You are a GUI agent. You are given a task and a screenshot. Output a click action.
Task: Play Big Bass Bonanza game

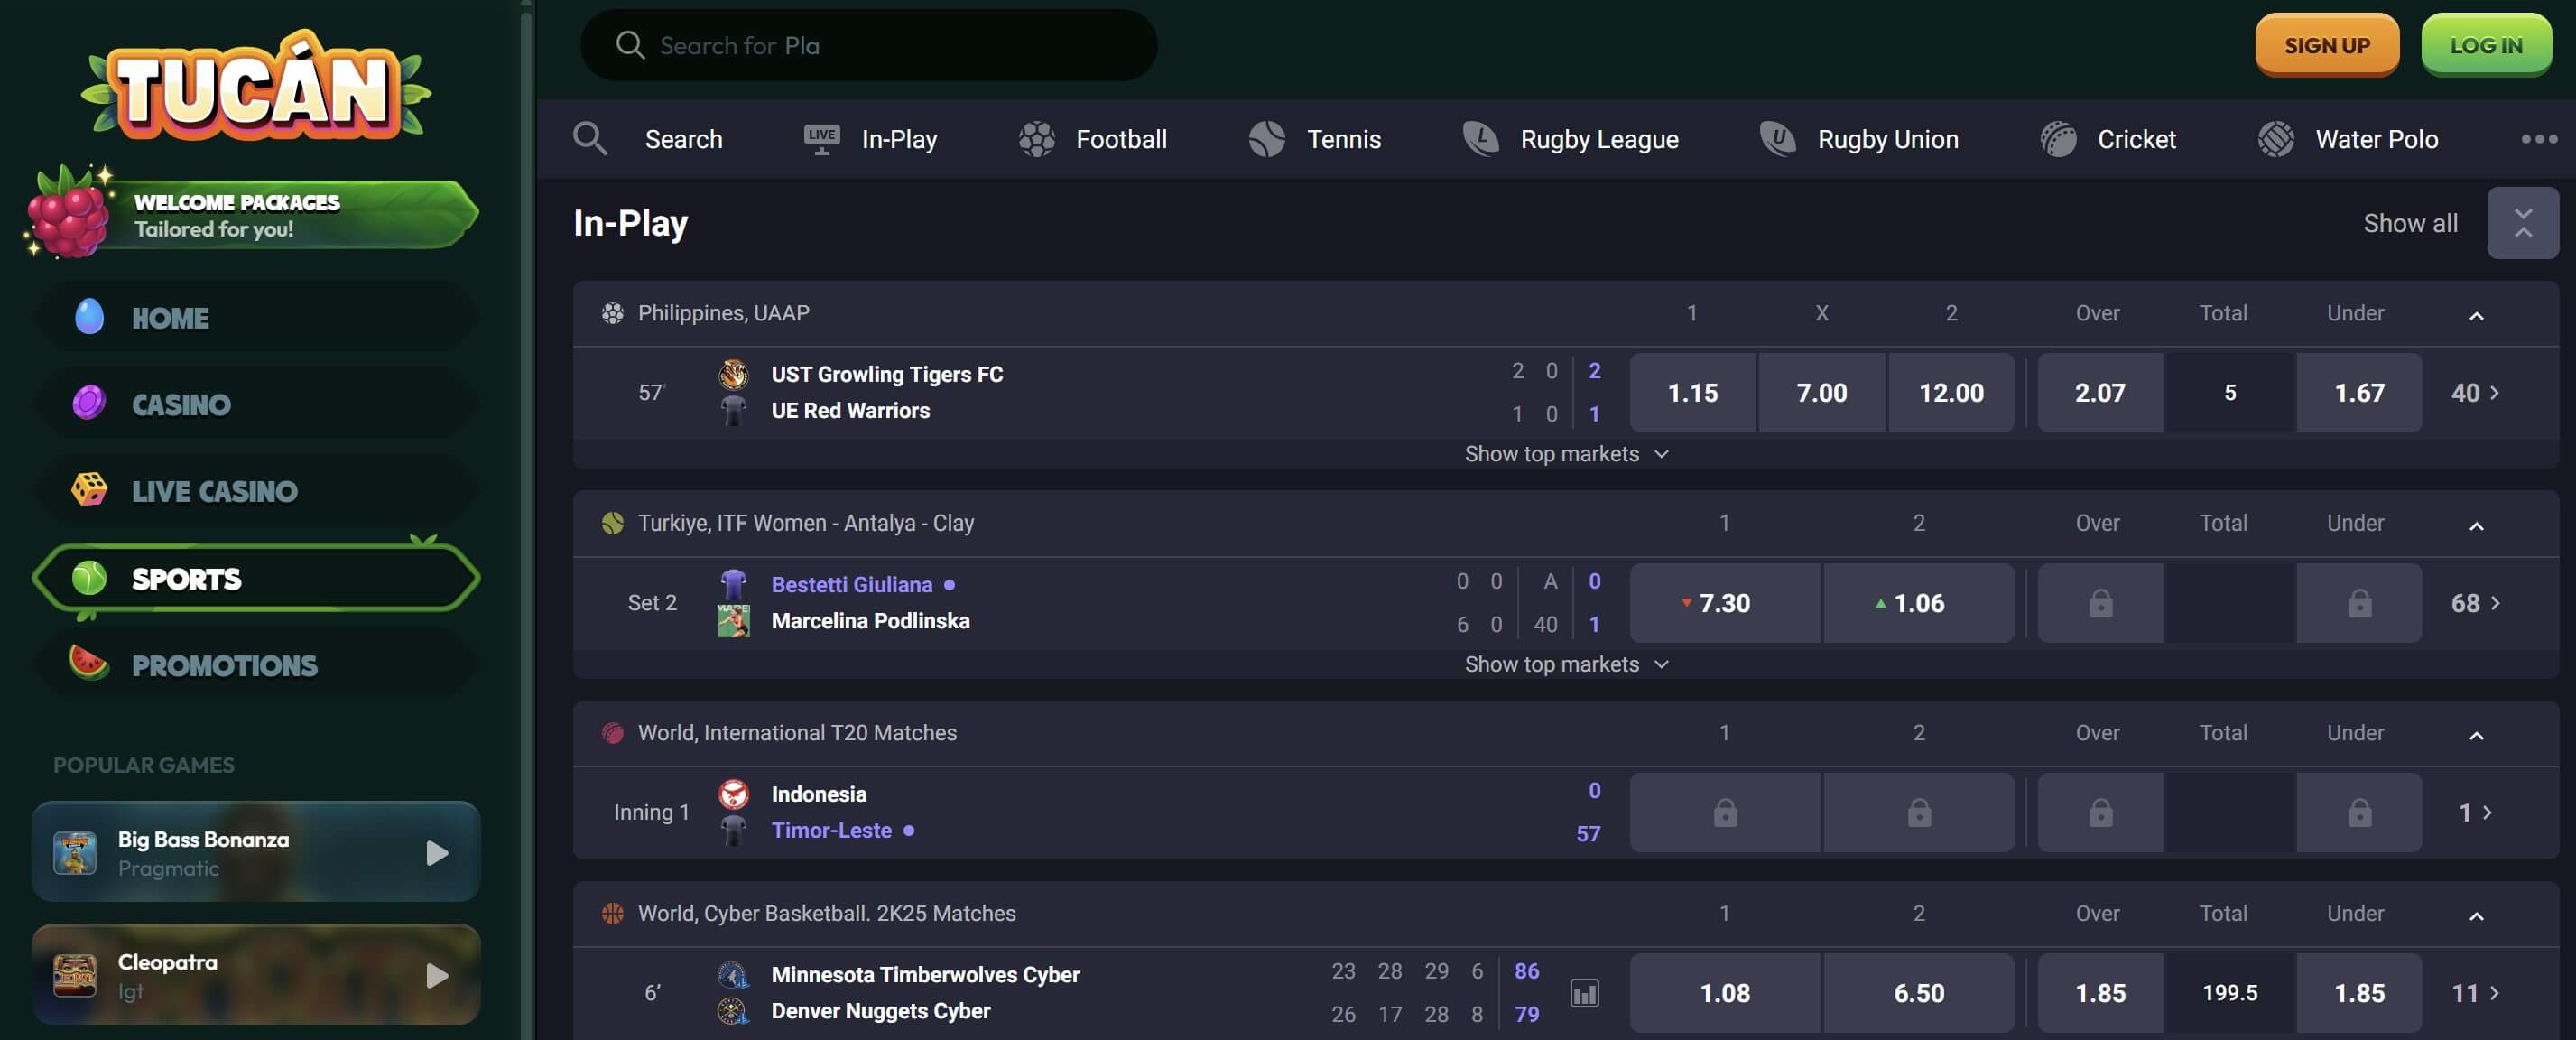click(436, 853)
